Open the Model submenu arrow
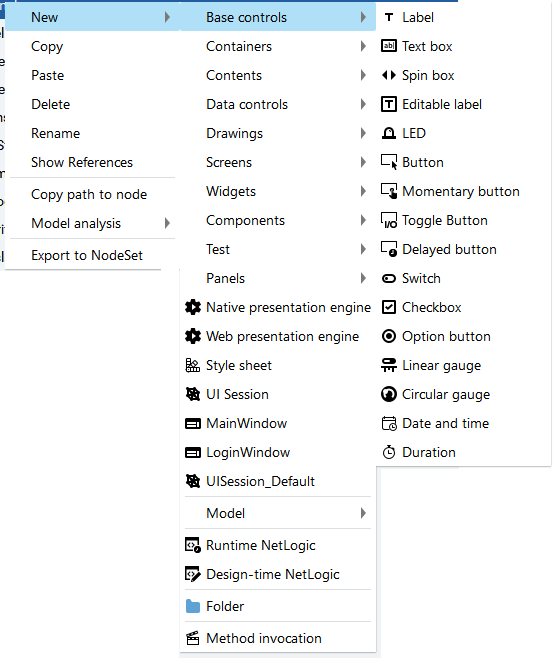 [x=363, y=513]
